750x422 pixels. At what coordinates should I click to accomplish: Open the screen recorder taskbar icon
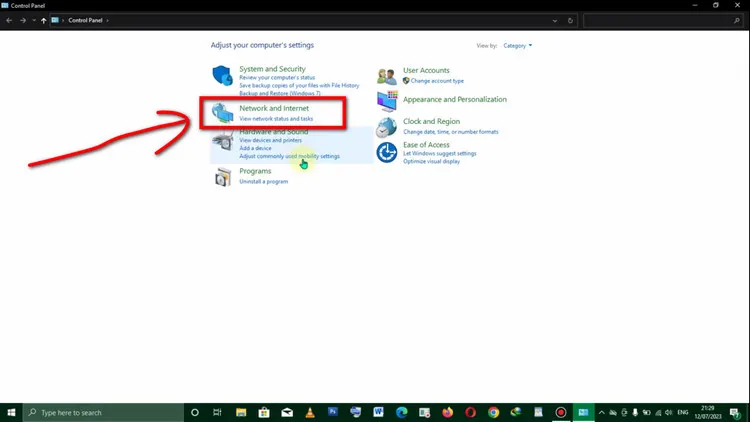tap(561, 412)
